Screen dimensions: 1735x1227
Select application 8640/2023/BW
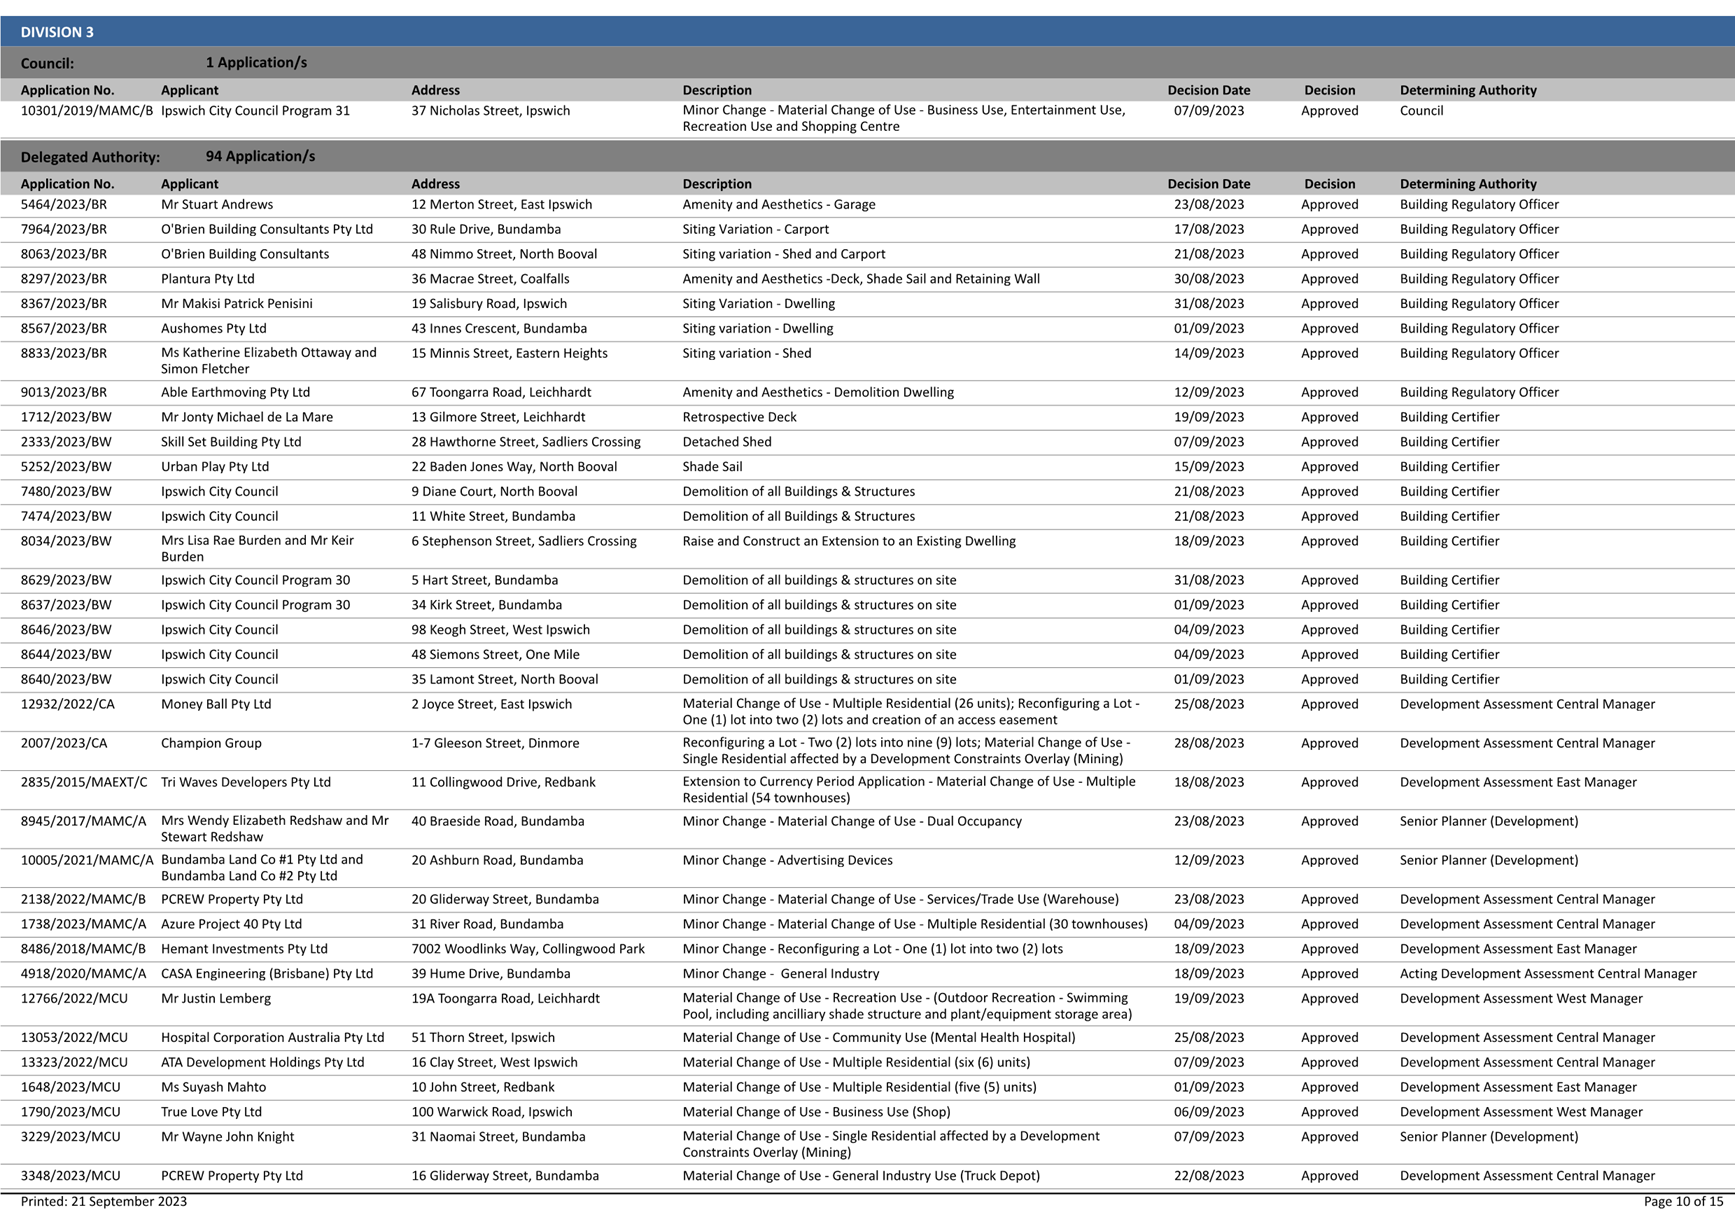[x=66, y=680]
